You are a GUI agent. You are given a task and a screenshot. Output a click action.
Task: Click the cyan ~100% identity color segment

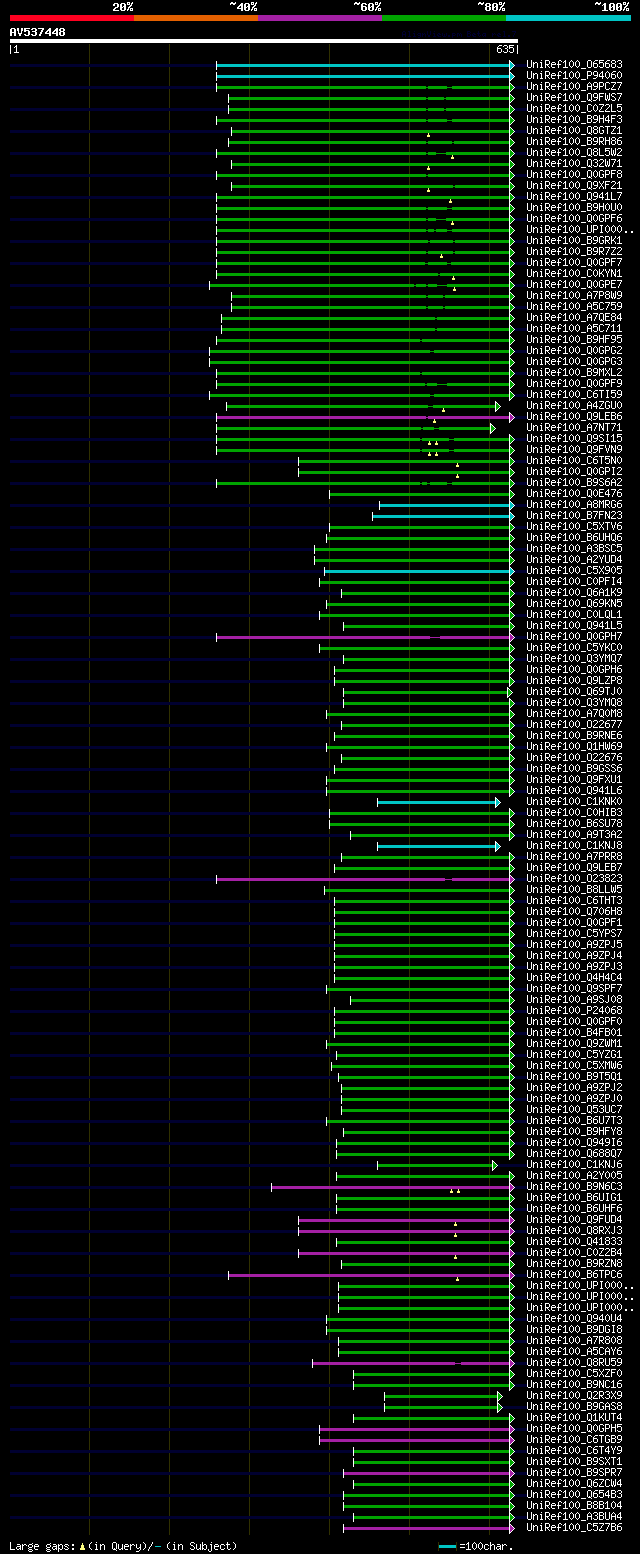pyautogui.click(x=568, y=17)
